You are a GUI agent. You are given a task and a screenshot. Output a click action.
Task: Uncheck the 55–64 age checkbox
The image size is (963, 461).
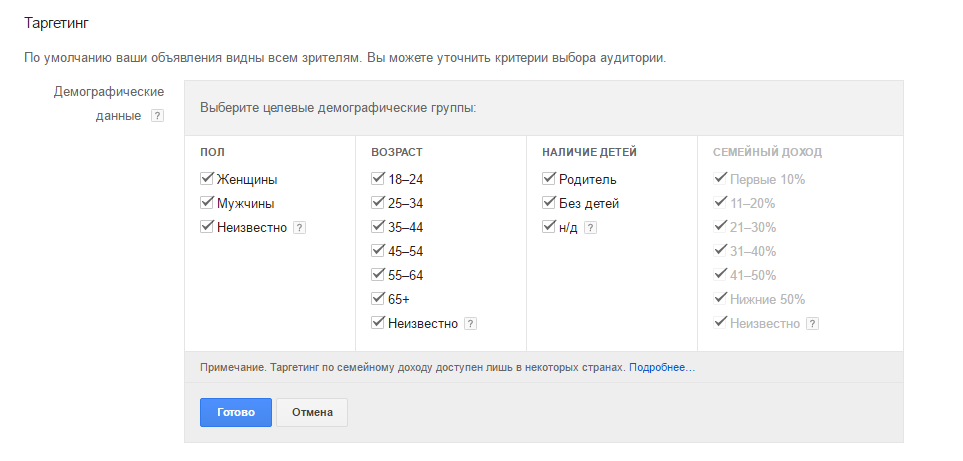click(378, 275)
